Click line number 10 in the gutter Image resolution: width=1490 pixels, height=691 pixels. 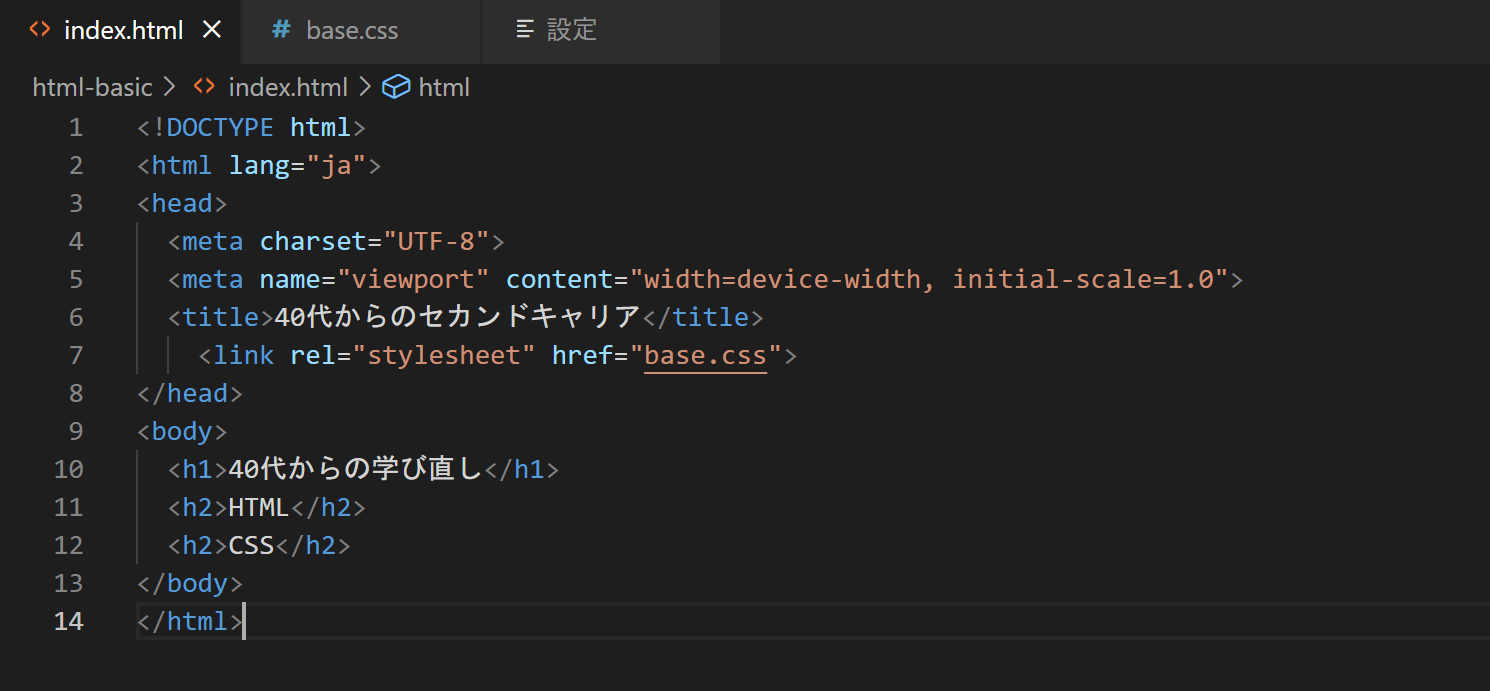coord(68,468)
